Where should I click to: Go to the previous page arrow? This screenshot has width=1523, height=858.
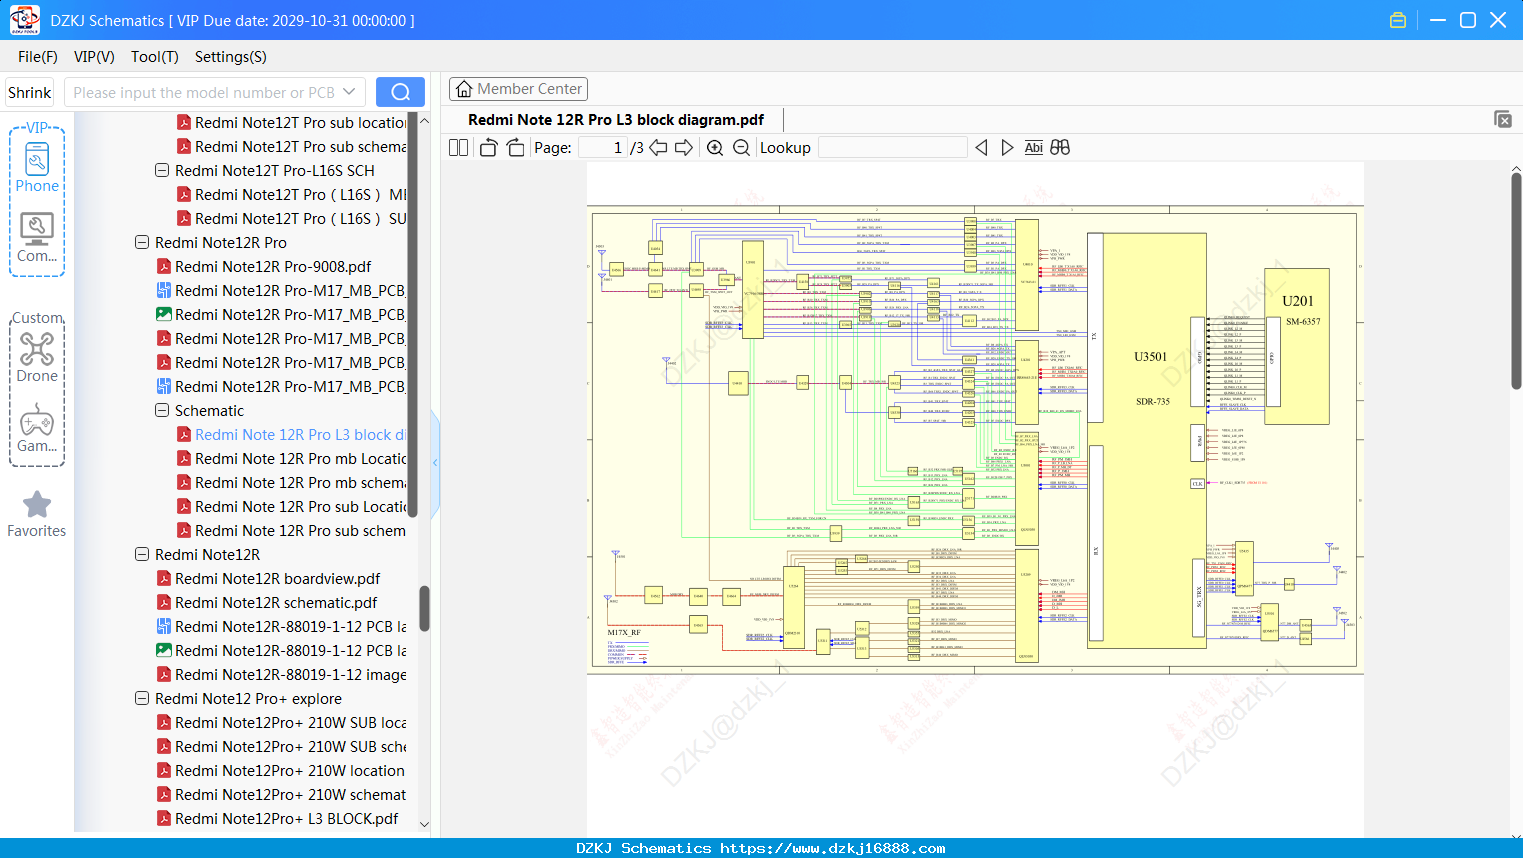click(x=658, y=147)
